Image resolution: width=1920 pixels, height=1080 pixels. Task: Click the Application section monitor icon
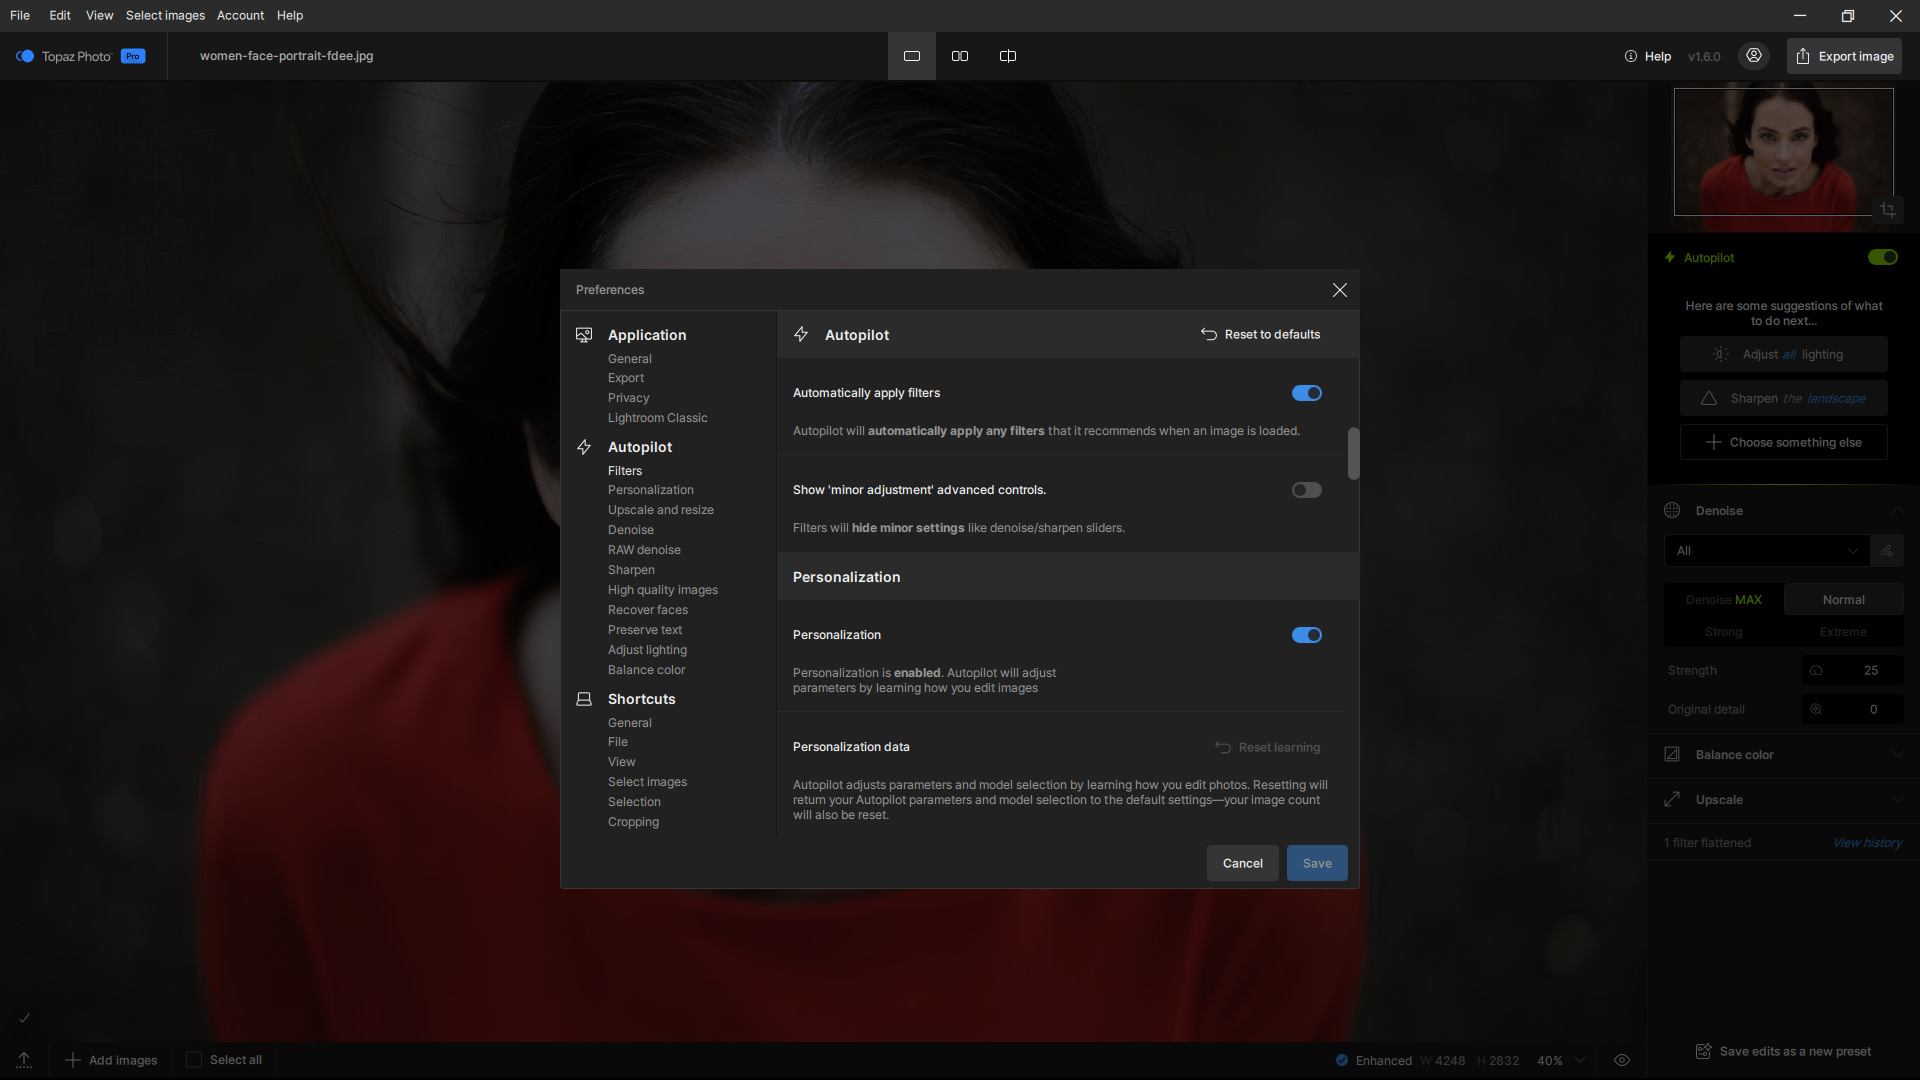(x=584, y=335)
